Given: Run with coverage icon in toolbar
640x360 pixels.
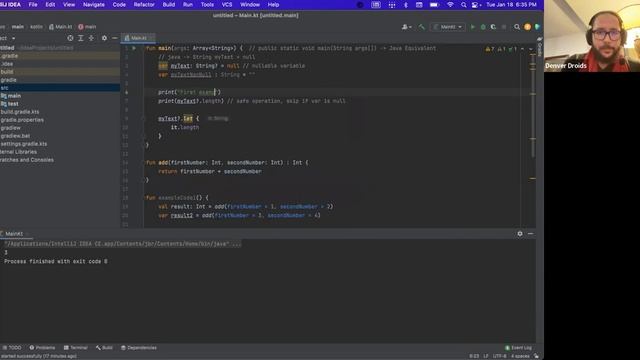Looking at the screenshot, I should (493, 27).
